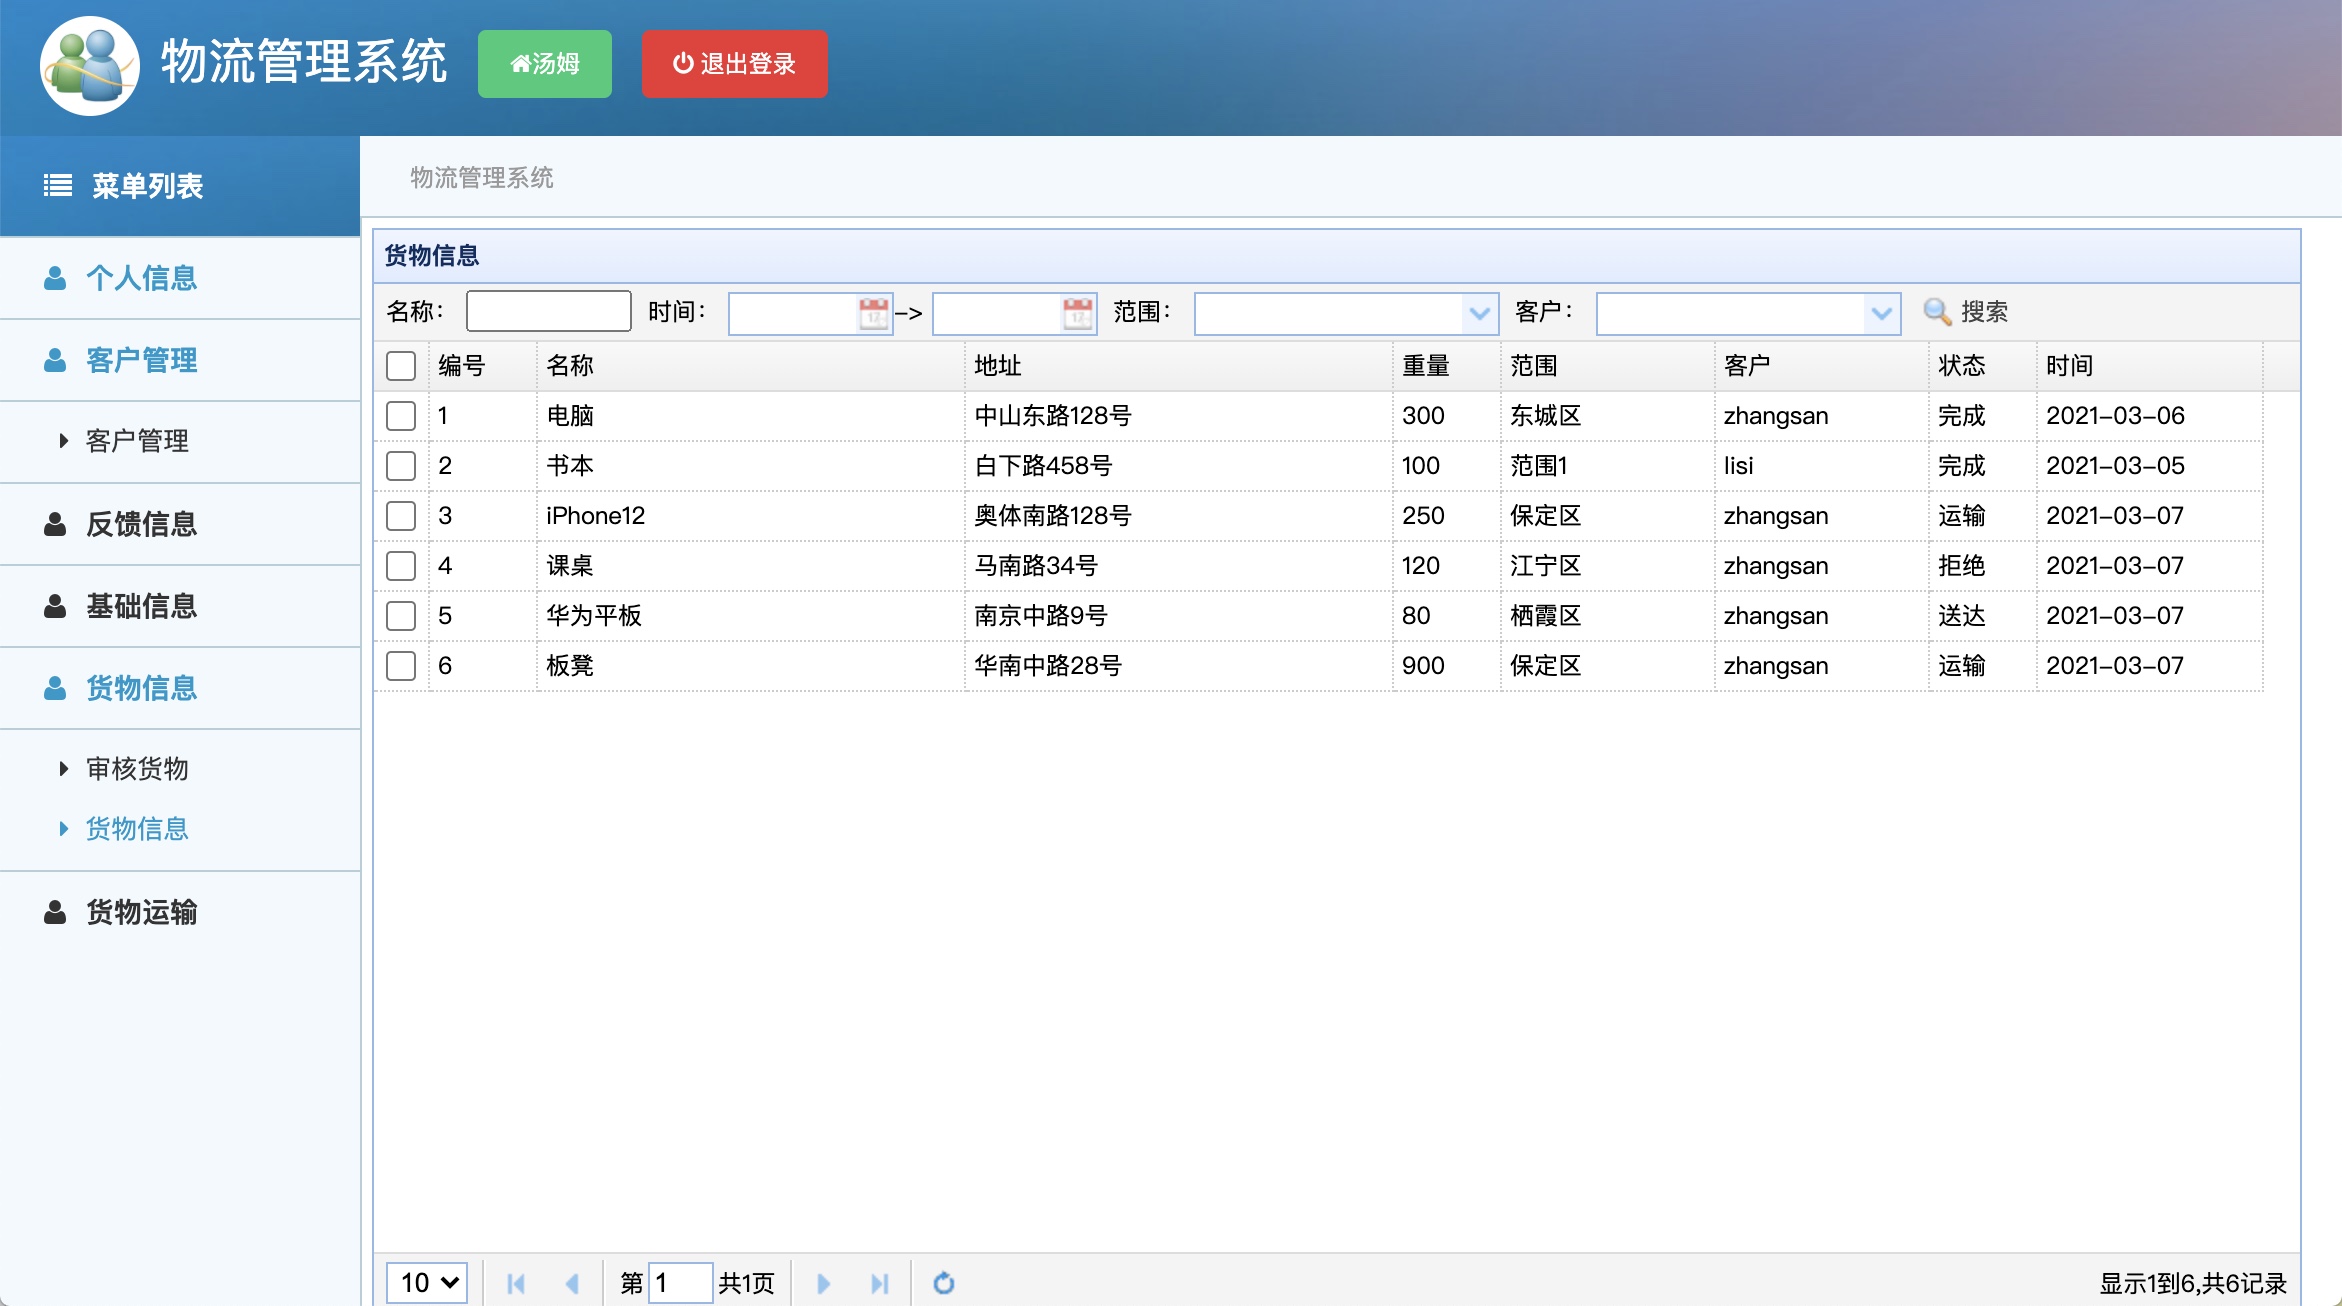Select 反馈信息 in the sidebar menu

coord(141,524)
